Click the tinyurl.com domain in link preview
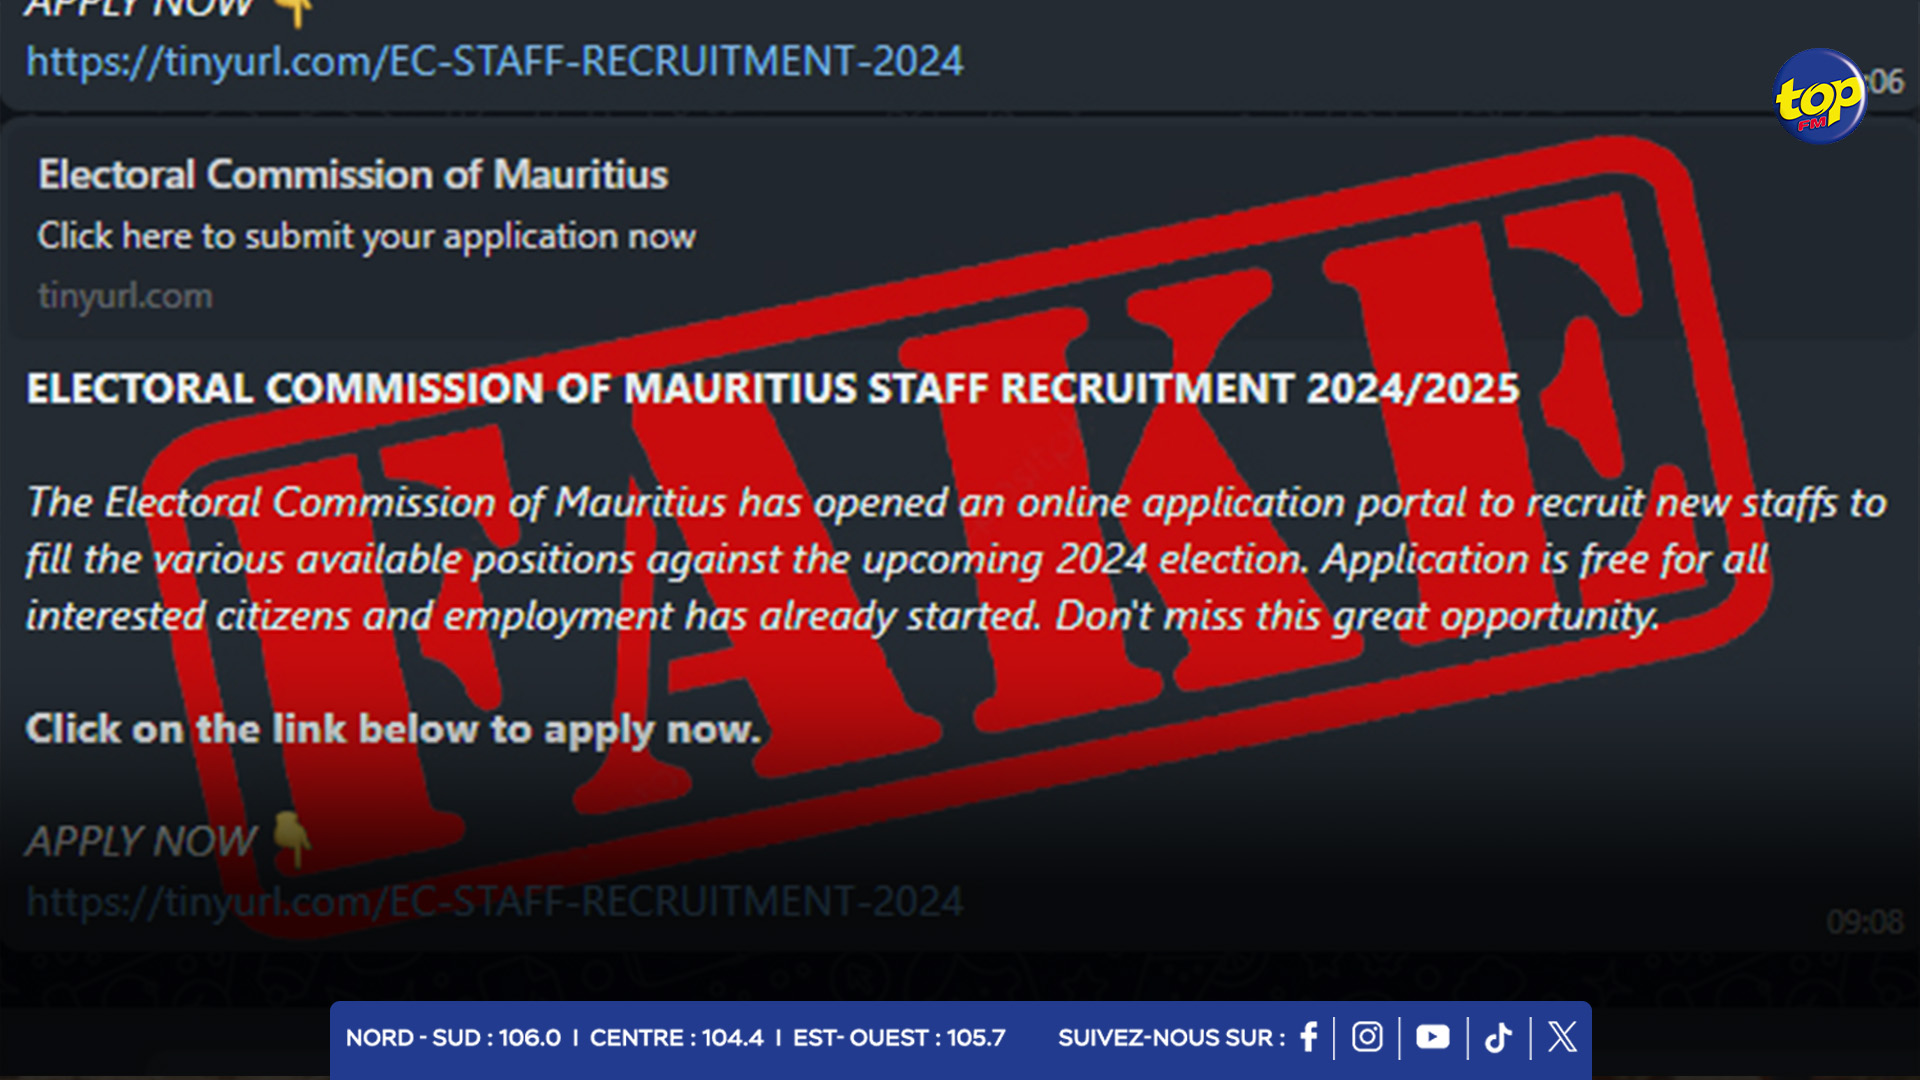 pos(125,296)
